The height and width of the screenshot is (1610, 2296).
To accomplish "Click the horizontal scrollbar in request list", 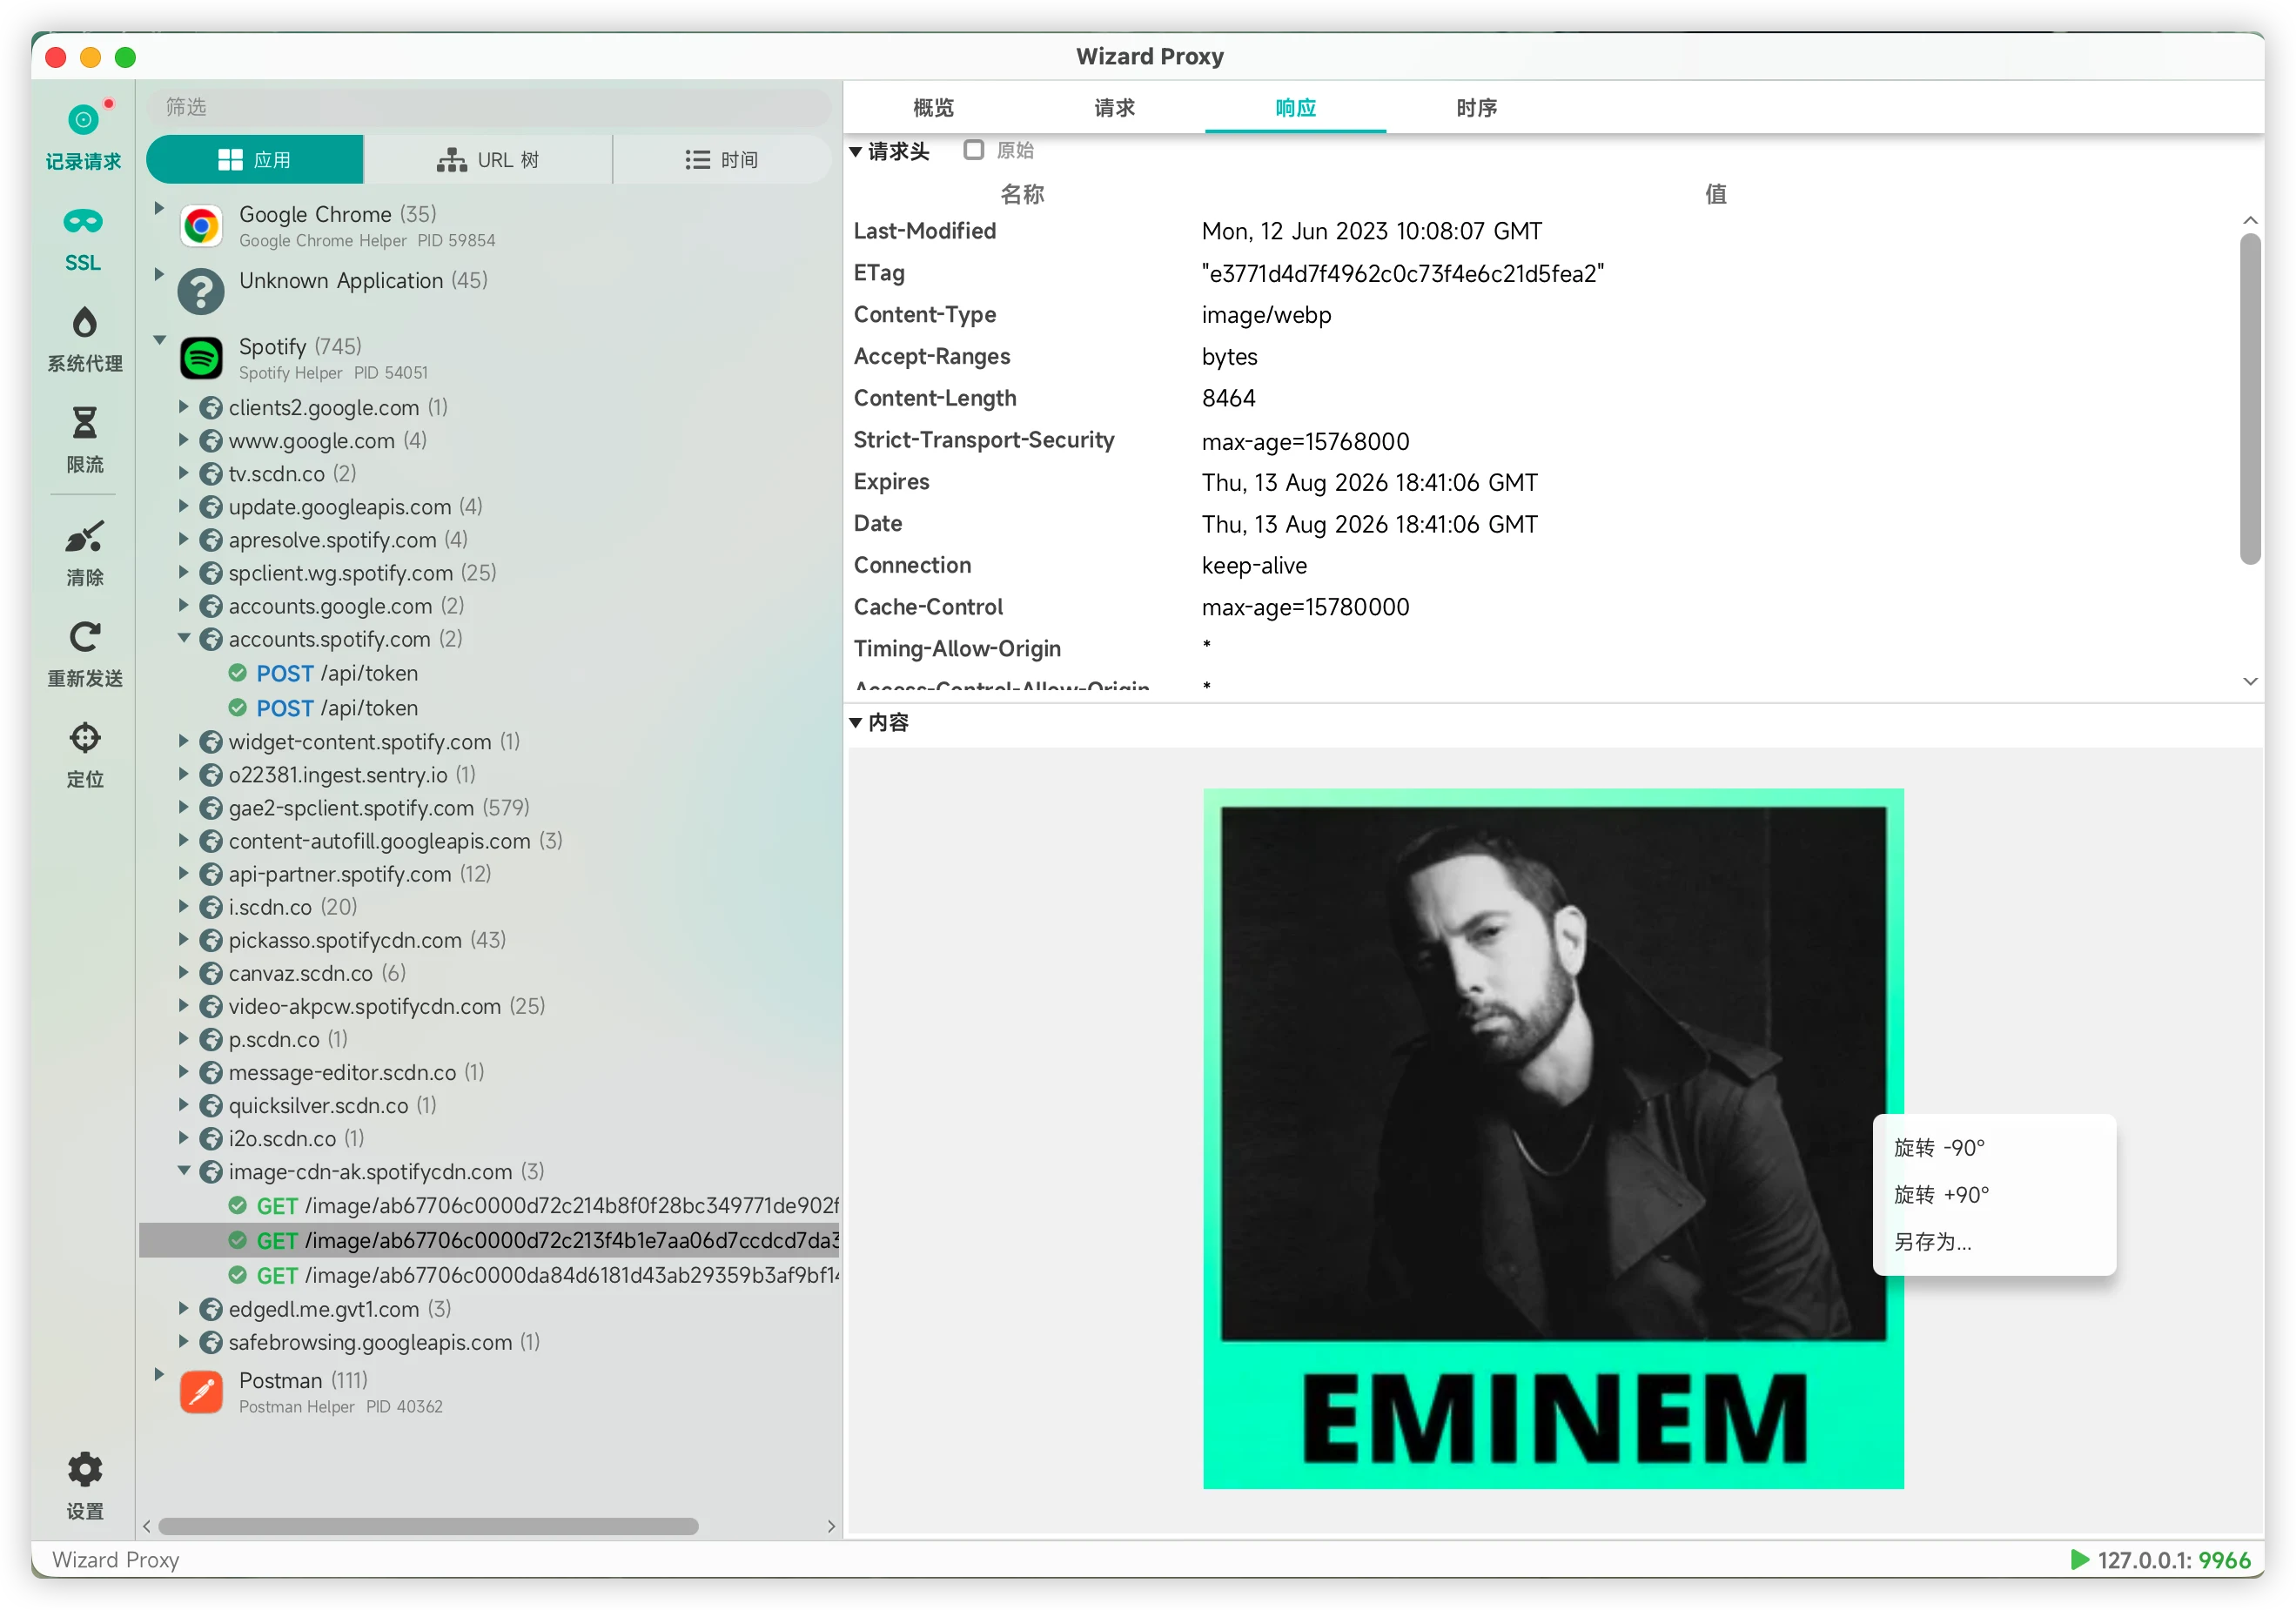I will pos(428,1526).
